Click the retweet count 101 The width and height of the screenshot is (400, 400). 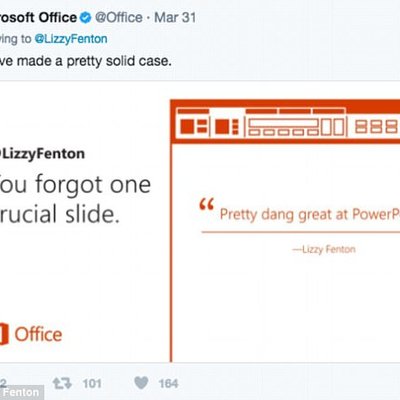click(92, 384)
